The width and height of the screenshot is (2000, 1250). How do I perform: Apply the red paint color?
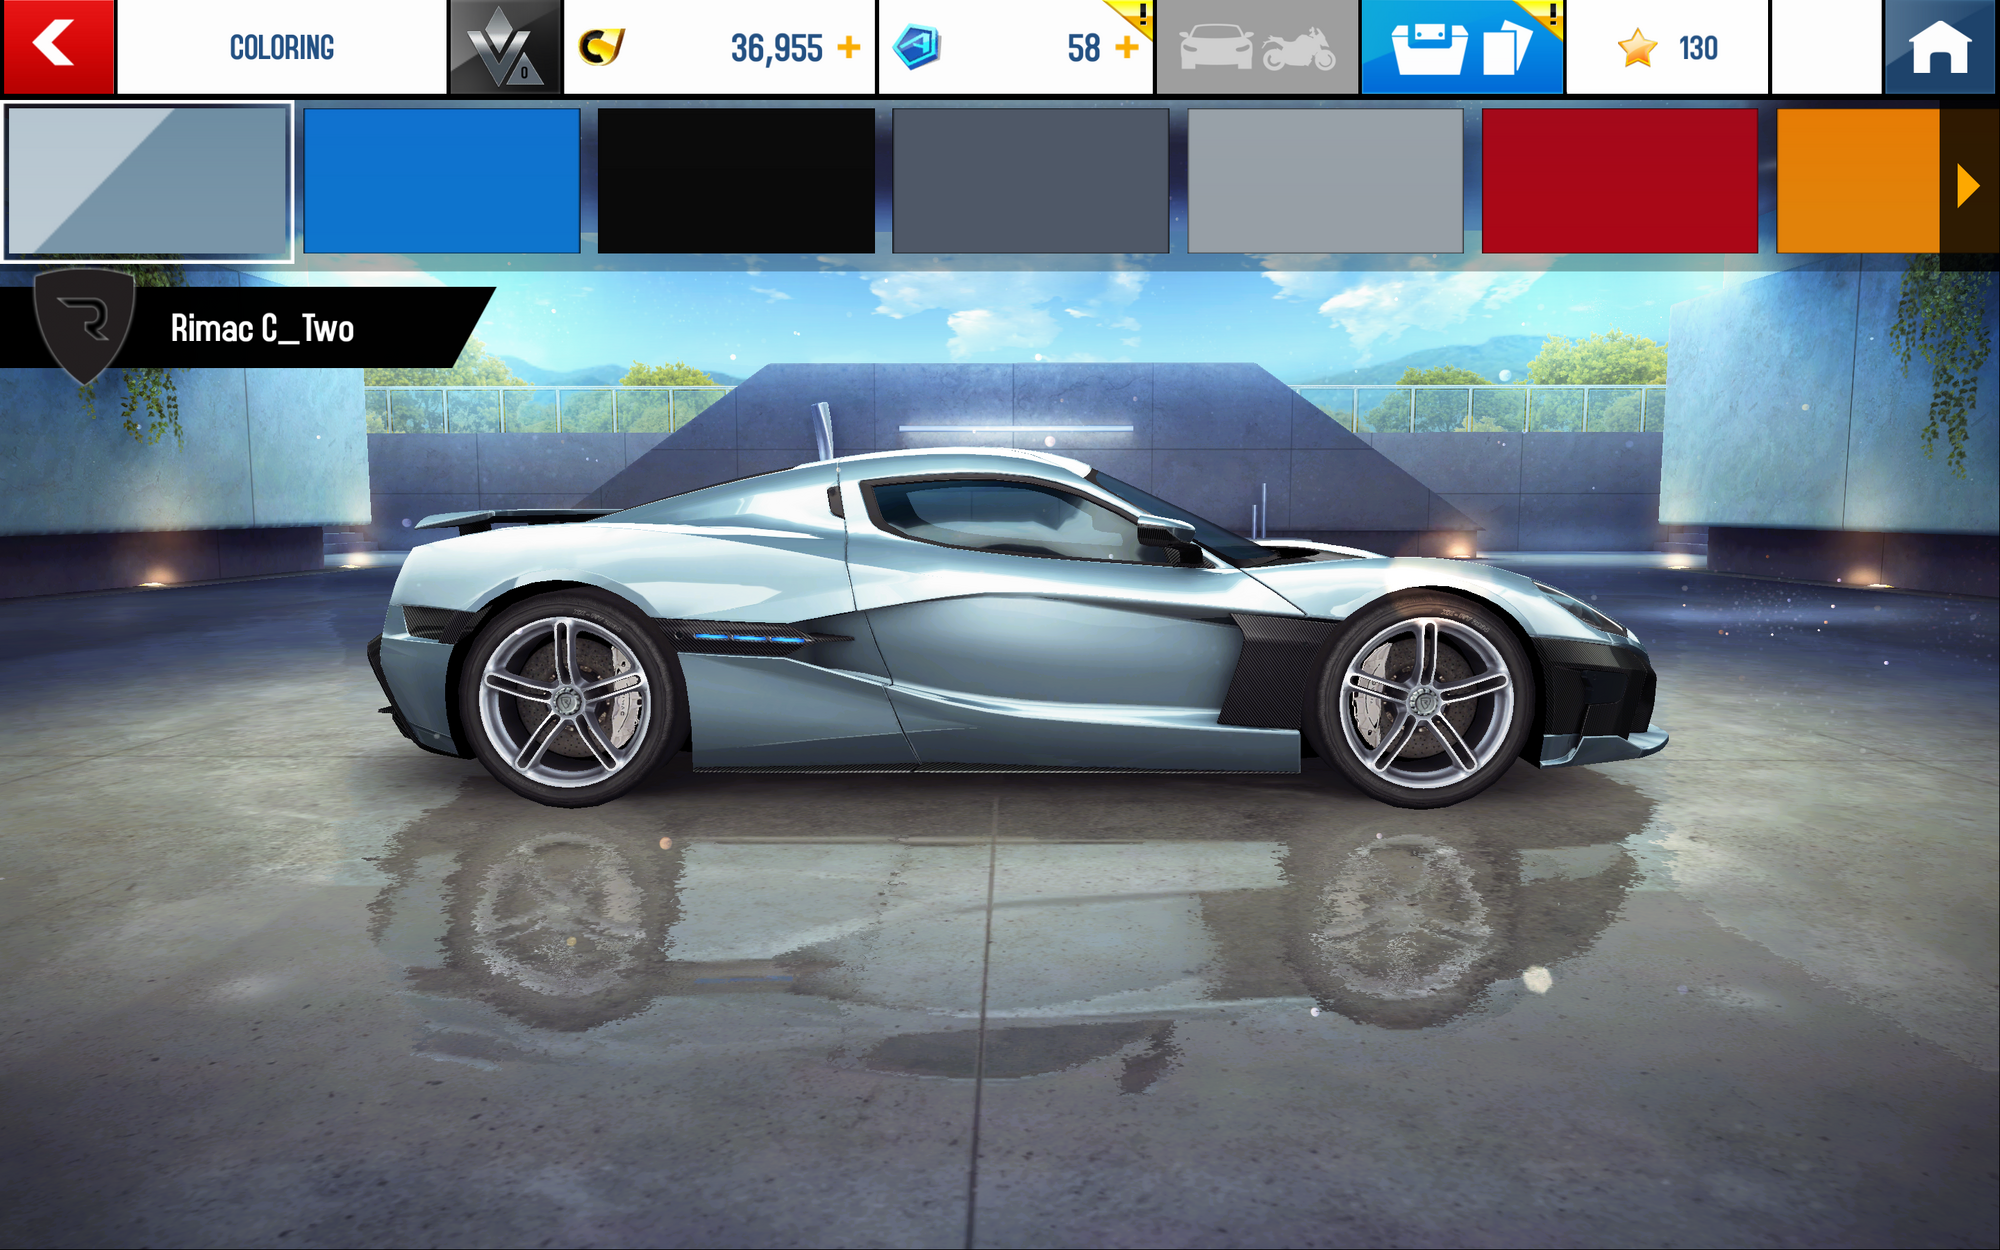tap(1619, 181)
